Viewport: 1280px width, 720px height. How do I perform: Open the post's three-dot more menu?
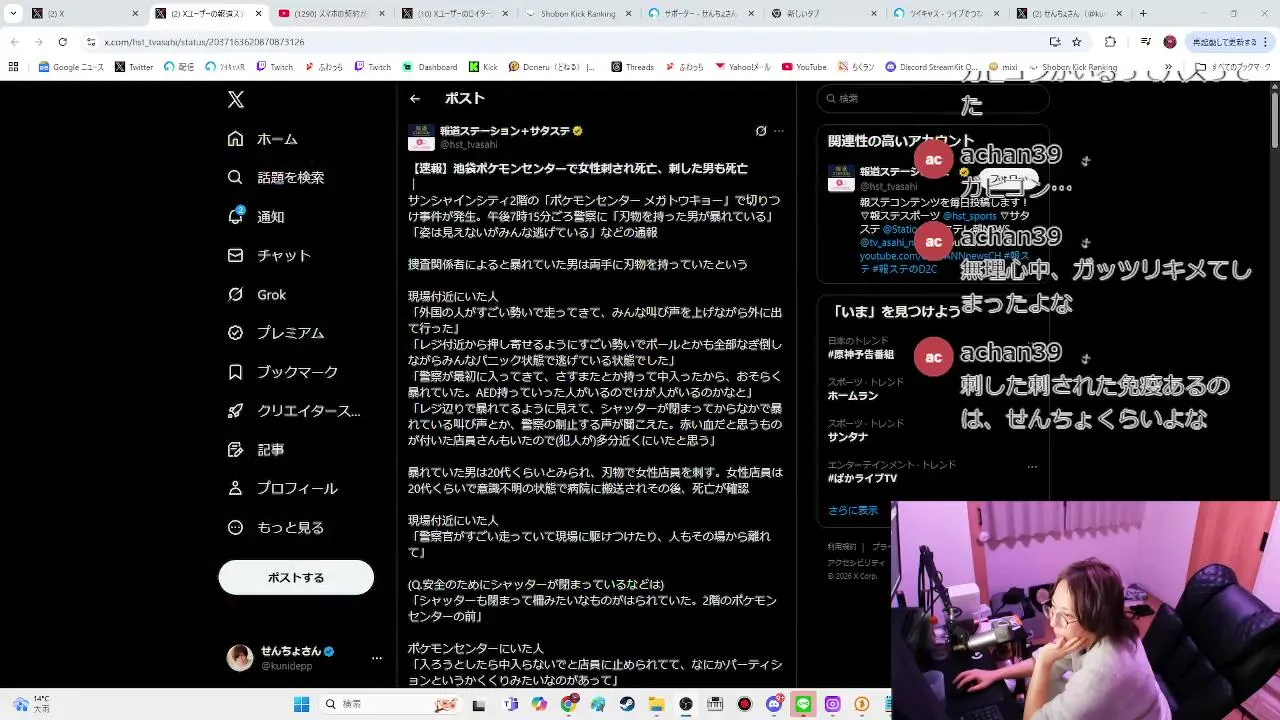(x=779, y=131)
